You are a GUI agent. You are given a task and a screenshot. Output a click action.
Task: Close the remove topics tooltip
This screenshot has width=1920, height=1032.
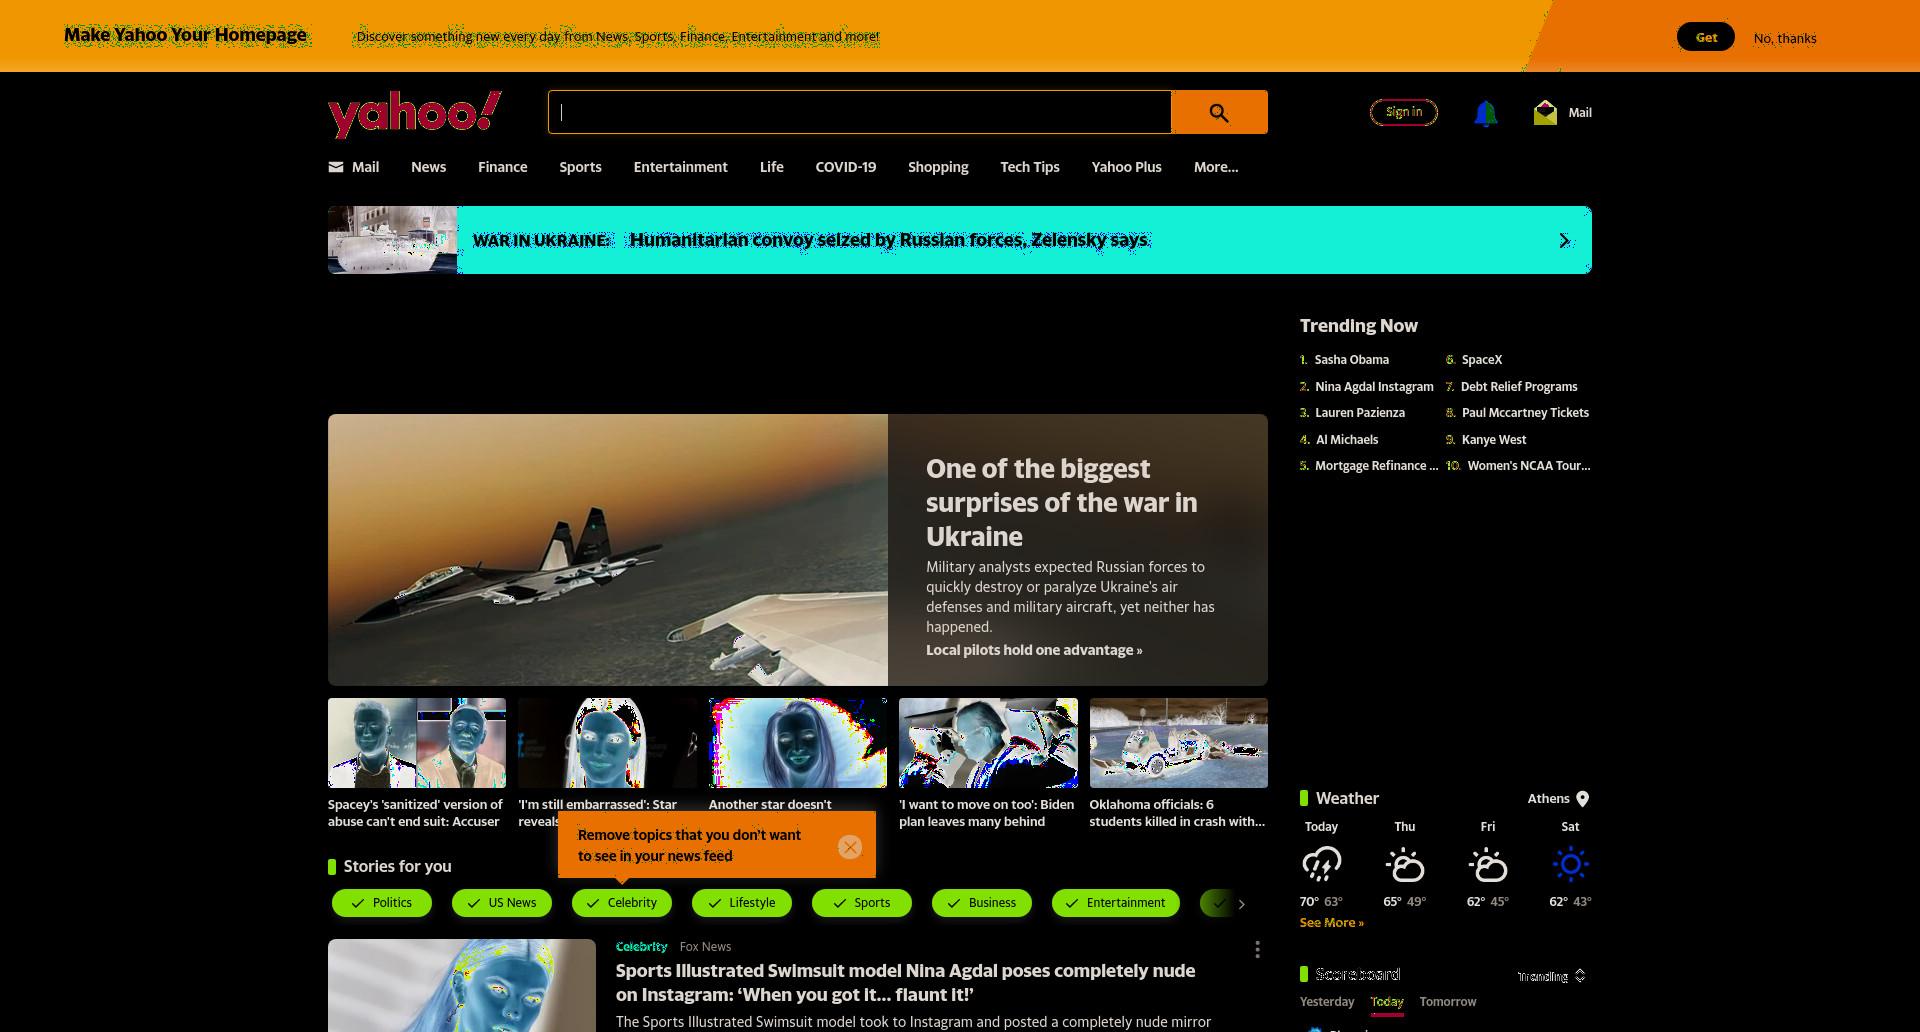coord(850,847)
